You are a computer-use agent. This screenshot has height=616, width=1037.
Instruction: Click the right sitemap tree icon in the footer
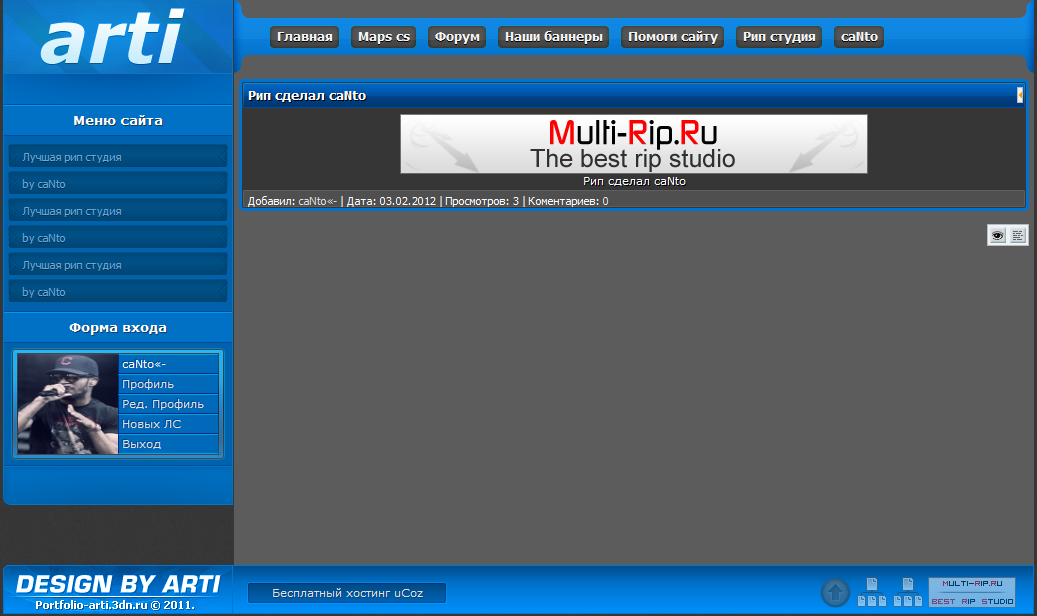pyautogui.click(x=907, y=592)
